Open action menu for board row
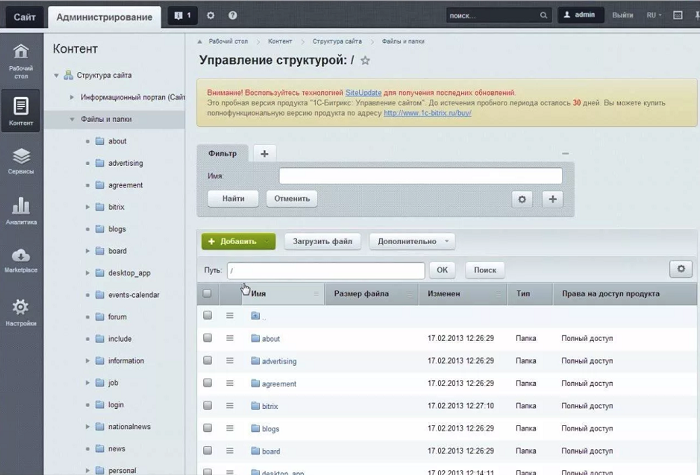 [229, 450]
